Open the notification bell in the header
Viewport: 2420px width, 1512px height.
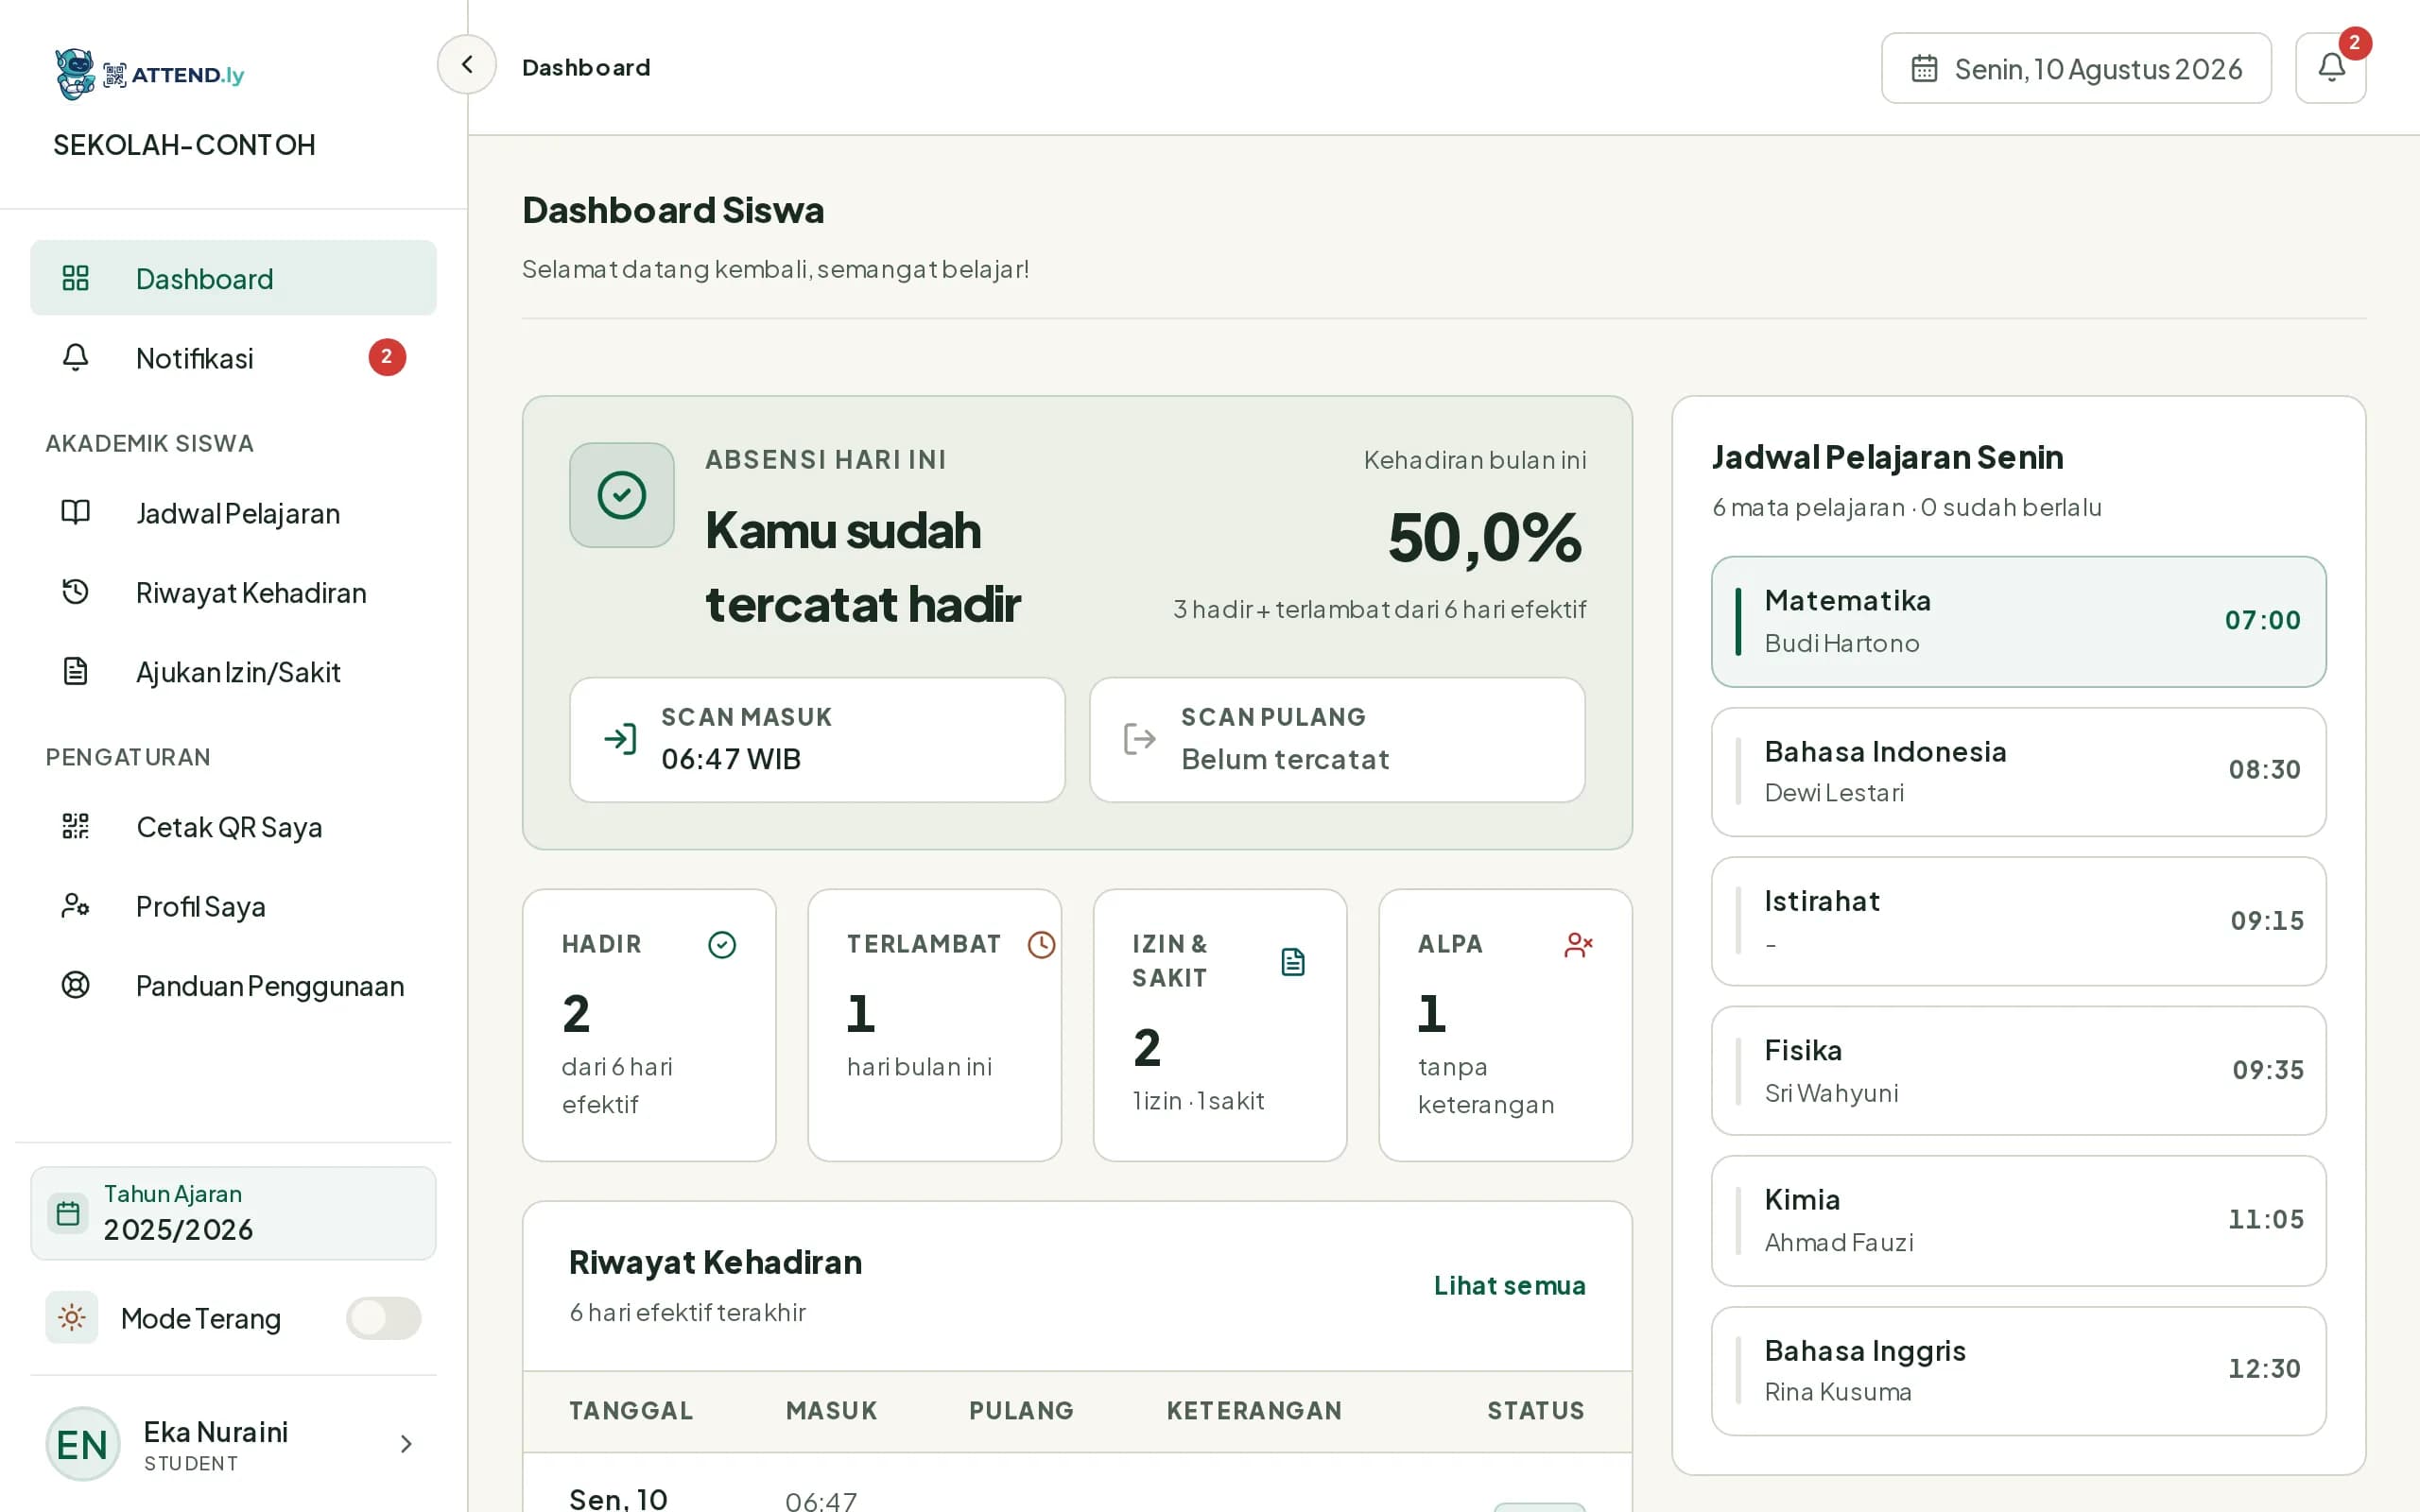pos(2330,68)
